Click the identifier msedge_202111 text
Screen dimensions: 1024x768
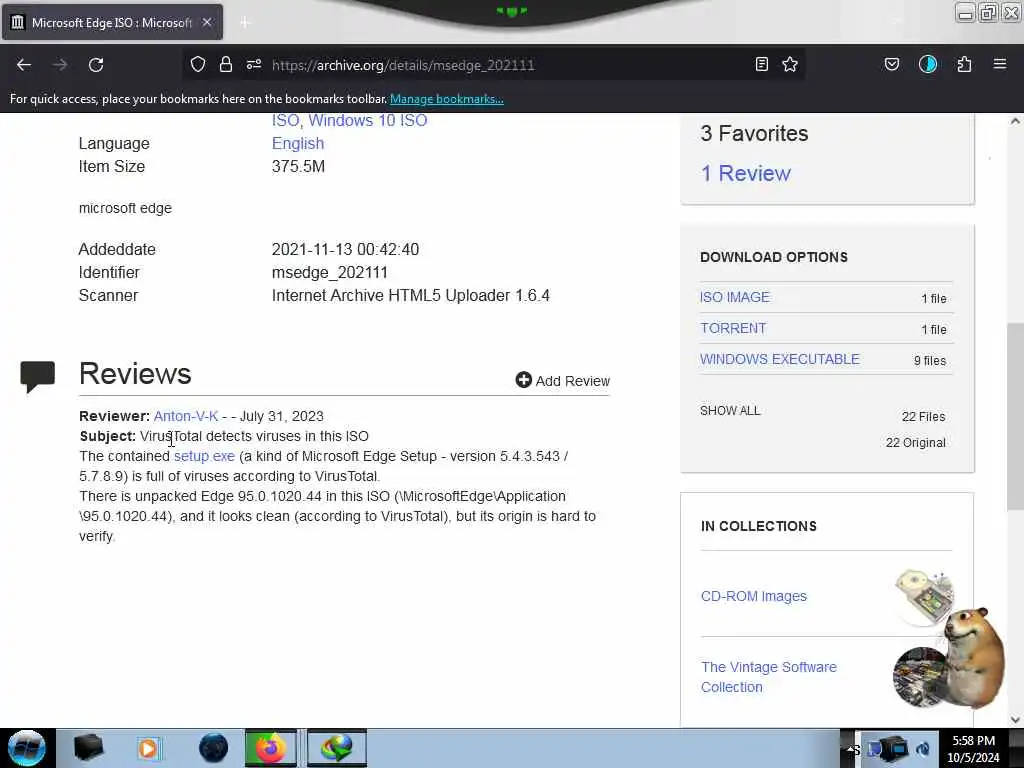coord(330,272)
